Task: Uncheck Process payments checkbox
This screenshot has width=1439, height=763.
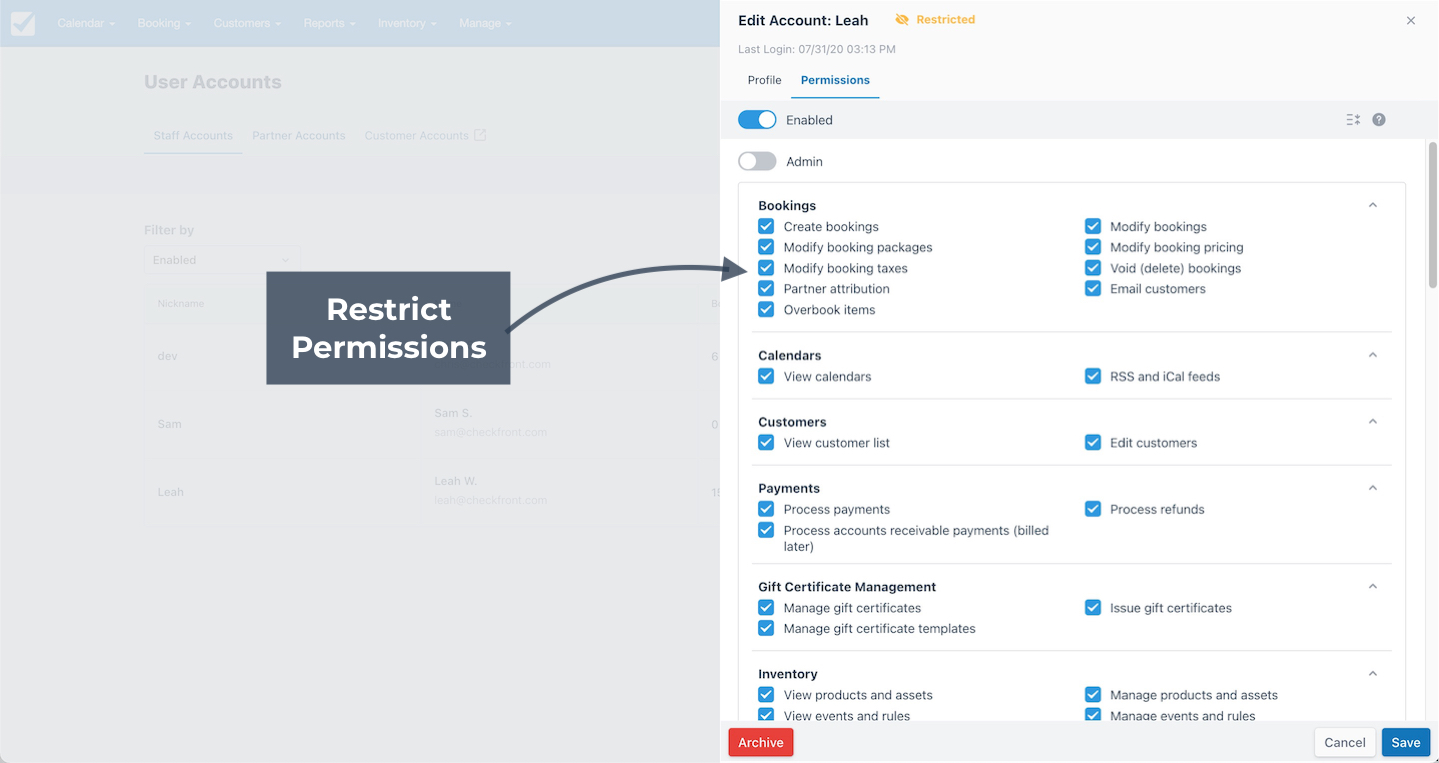Action: (x=766, y=509)
